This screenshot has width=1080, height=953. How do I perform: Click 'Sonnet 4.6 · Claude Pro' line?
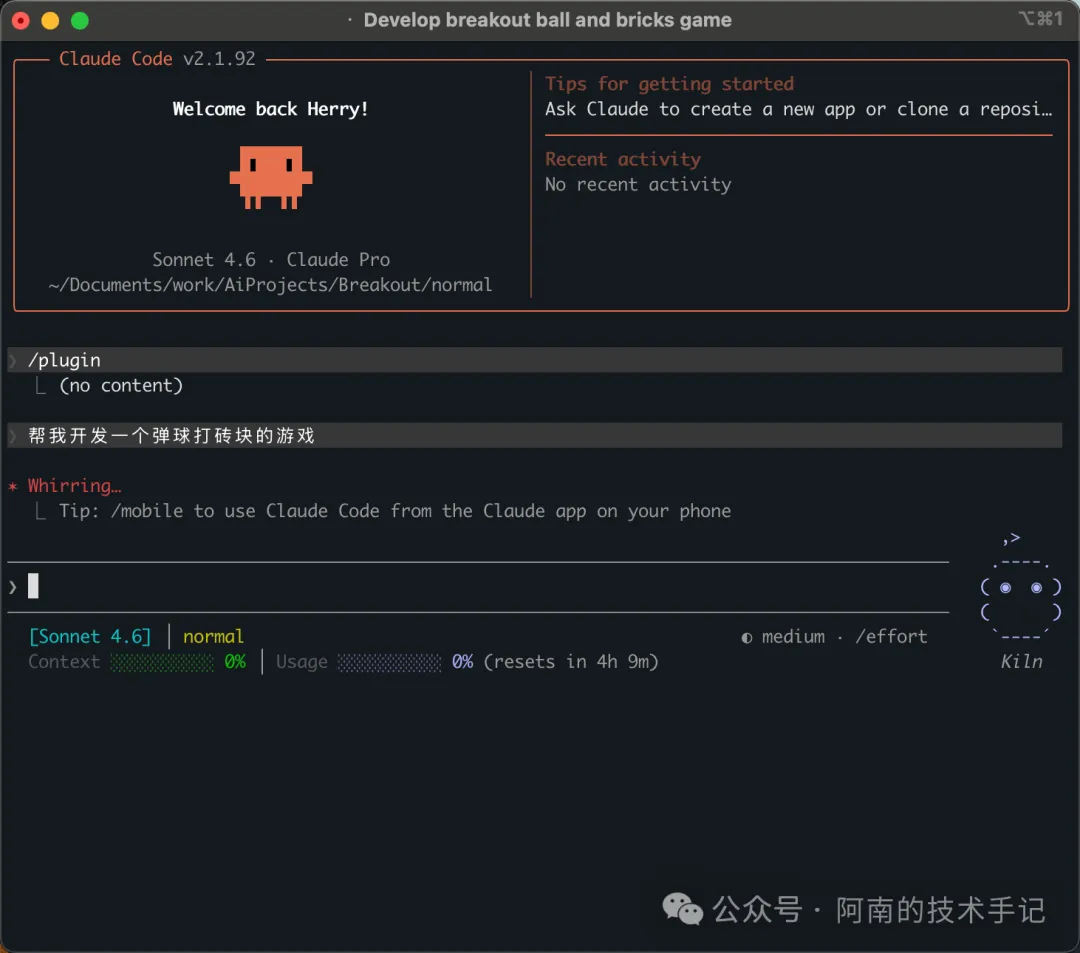(271, 260)
